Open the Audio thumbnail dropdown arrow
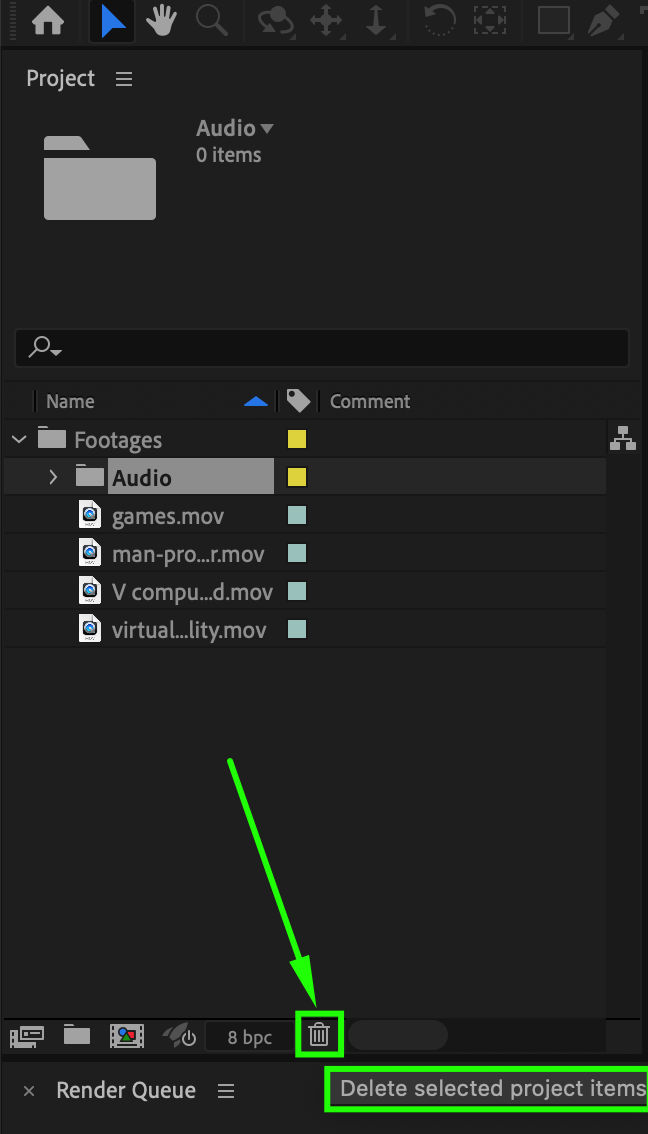 (266, 129)
